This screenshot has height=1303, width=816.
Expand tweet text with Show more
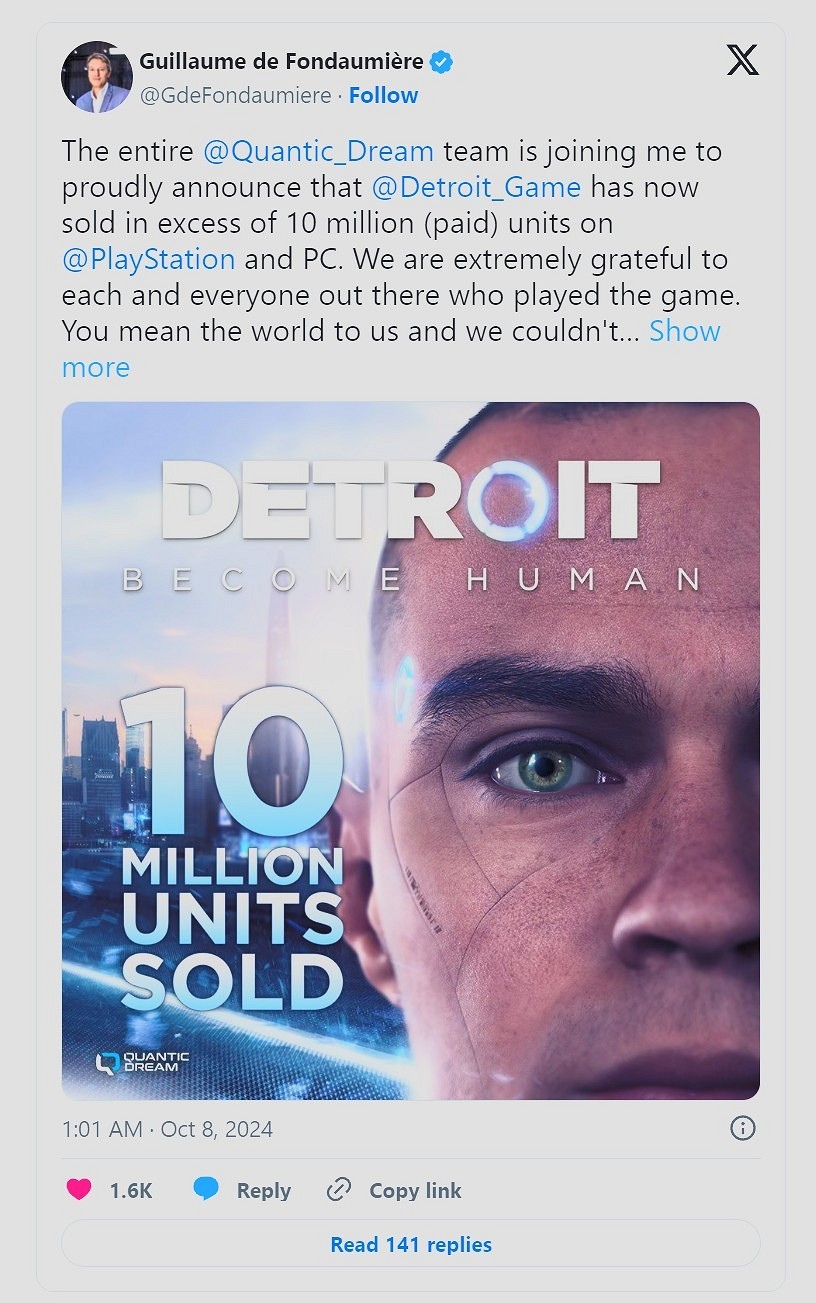(x=684, y=332)
